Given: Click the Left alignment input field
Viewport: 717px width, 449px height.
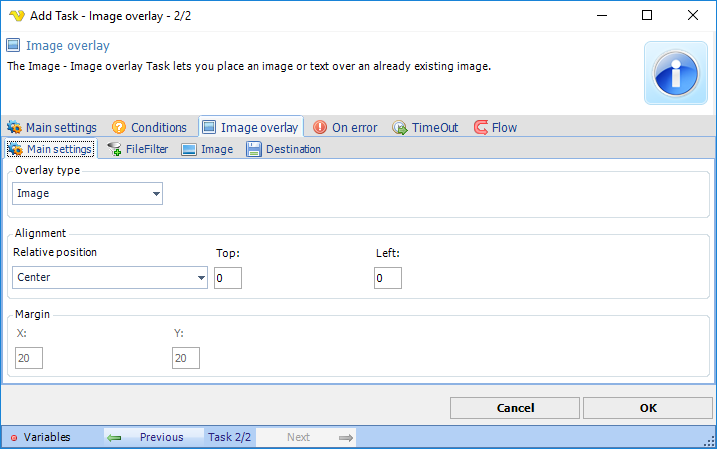Looking at the screenshot, I should (x=387, y=277).
